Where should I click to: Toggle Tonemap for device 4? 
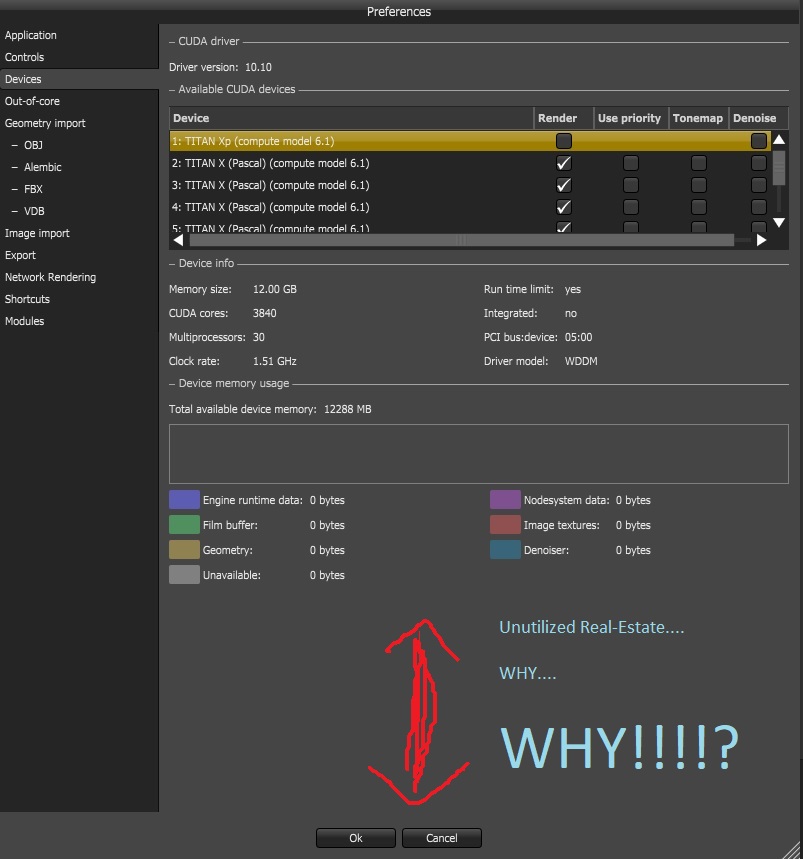pyautogui.click(x=698, y=207)
